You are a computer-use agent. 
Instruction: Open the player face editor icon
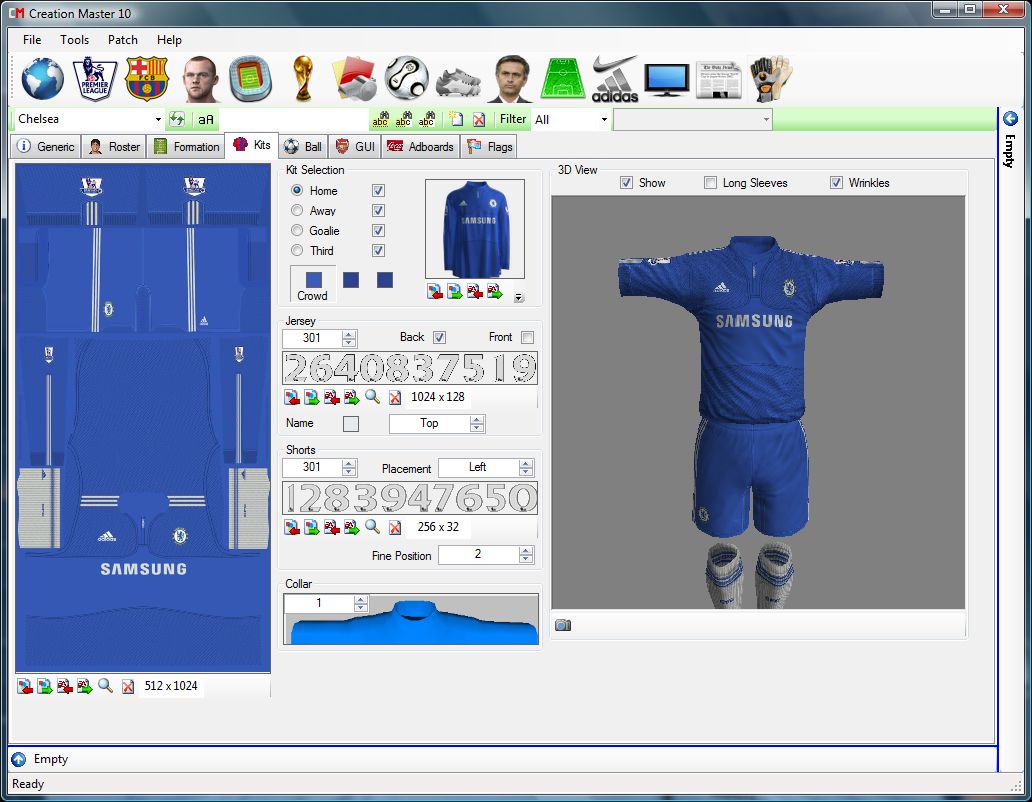pyautogui.click(x=199, y=79)
